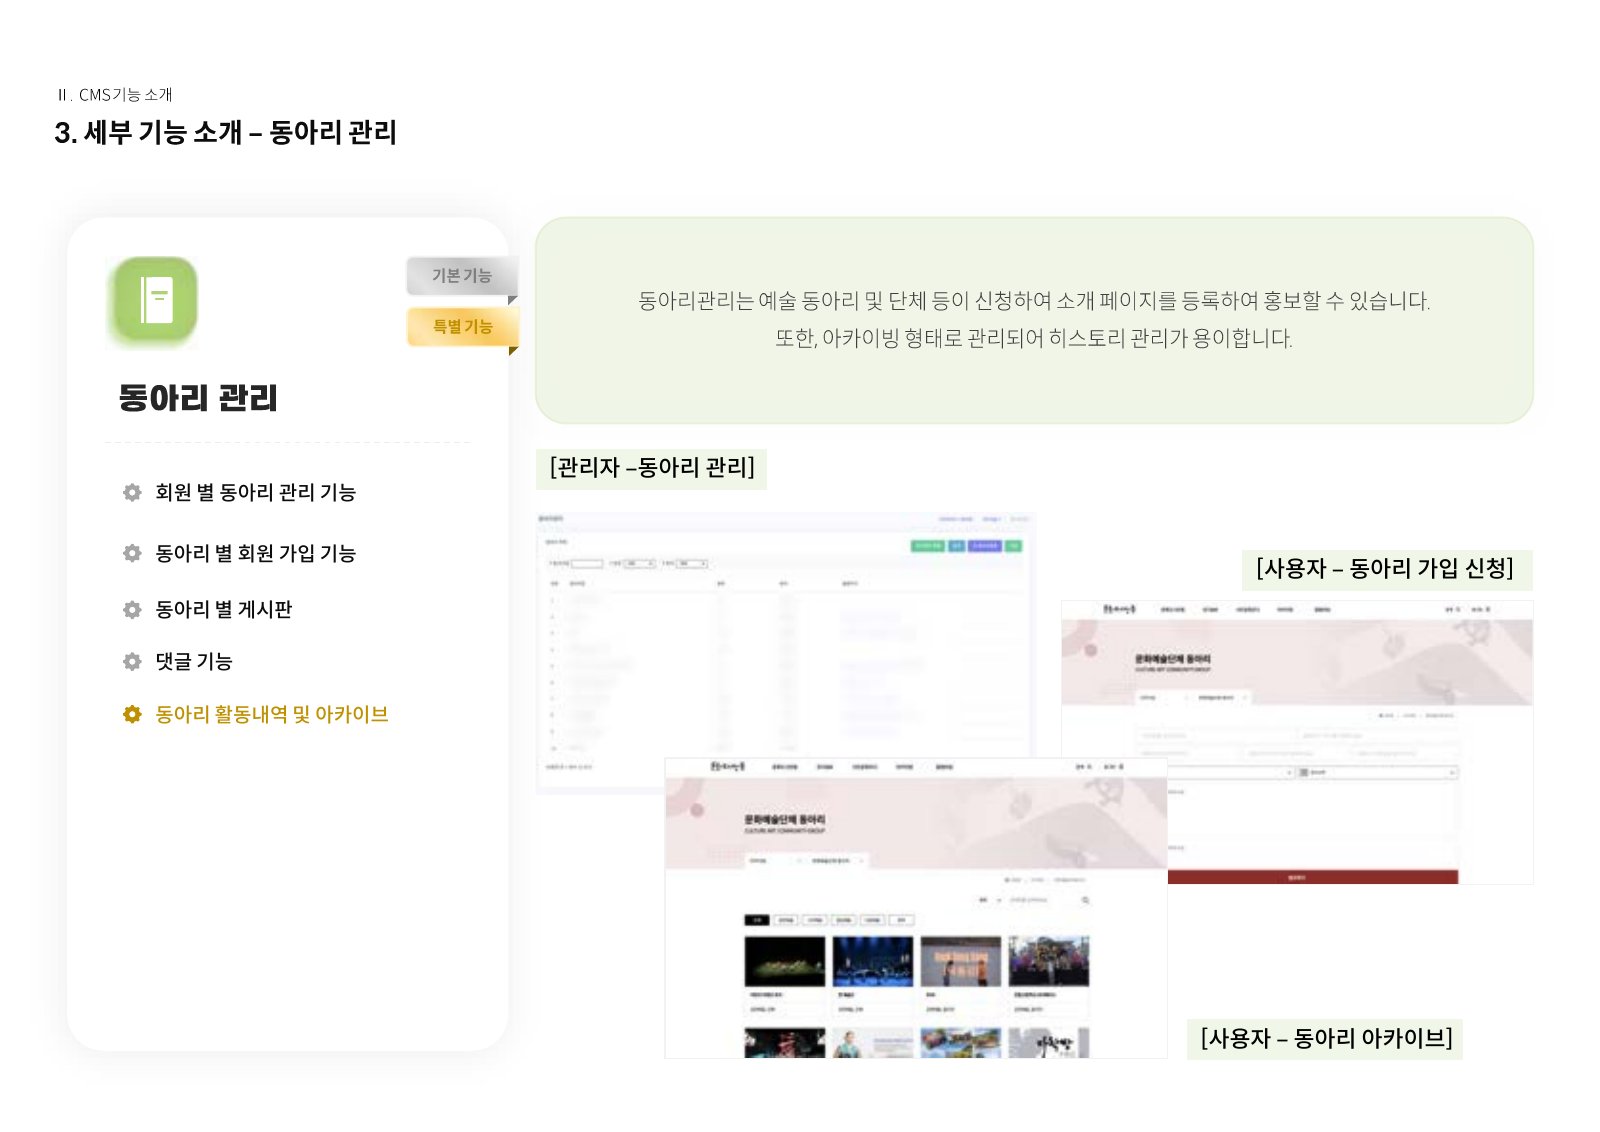
Task: Click the II. CMS기능 소개 section label
Action: pyautogui.click(x=115, y=95)
